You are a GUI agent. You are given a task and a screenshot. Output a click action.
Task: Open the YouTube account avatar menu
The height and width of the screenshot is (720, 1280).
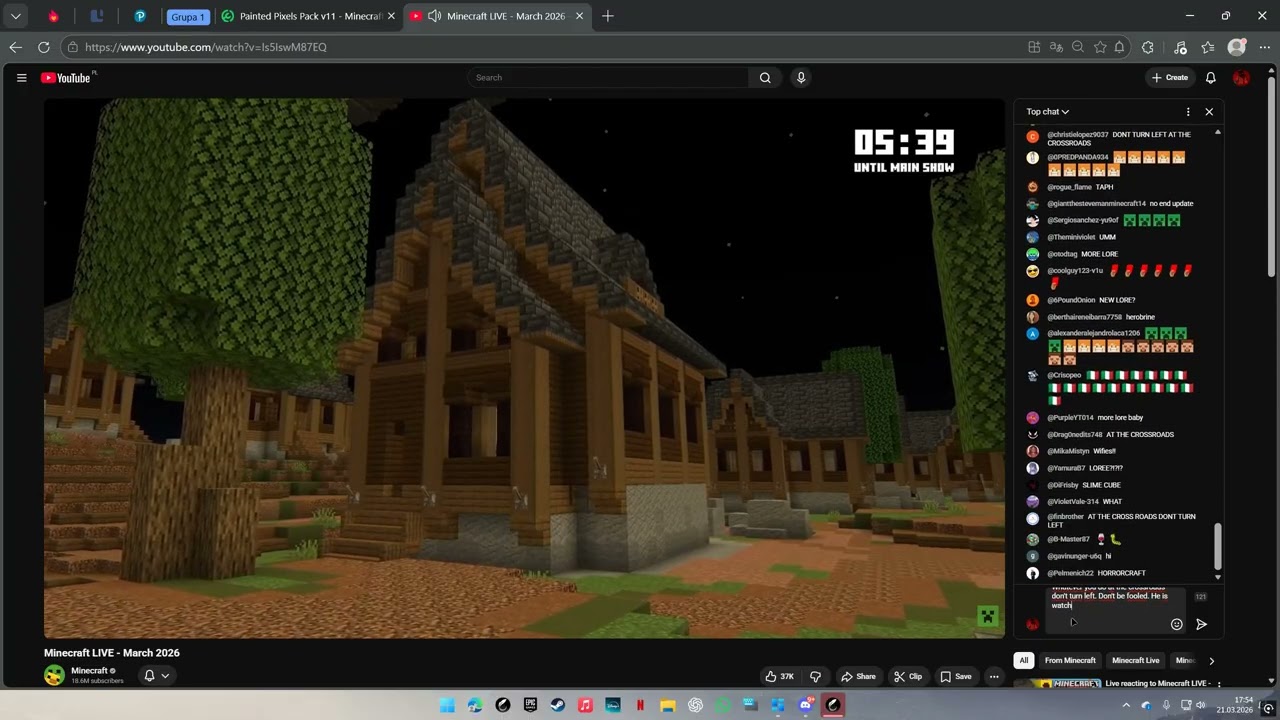pyautogui.click(x=1241, y=77)
